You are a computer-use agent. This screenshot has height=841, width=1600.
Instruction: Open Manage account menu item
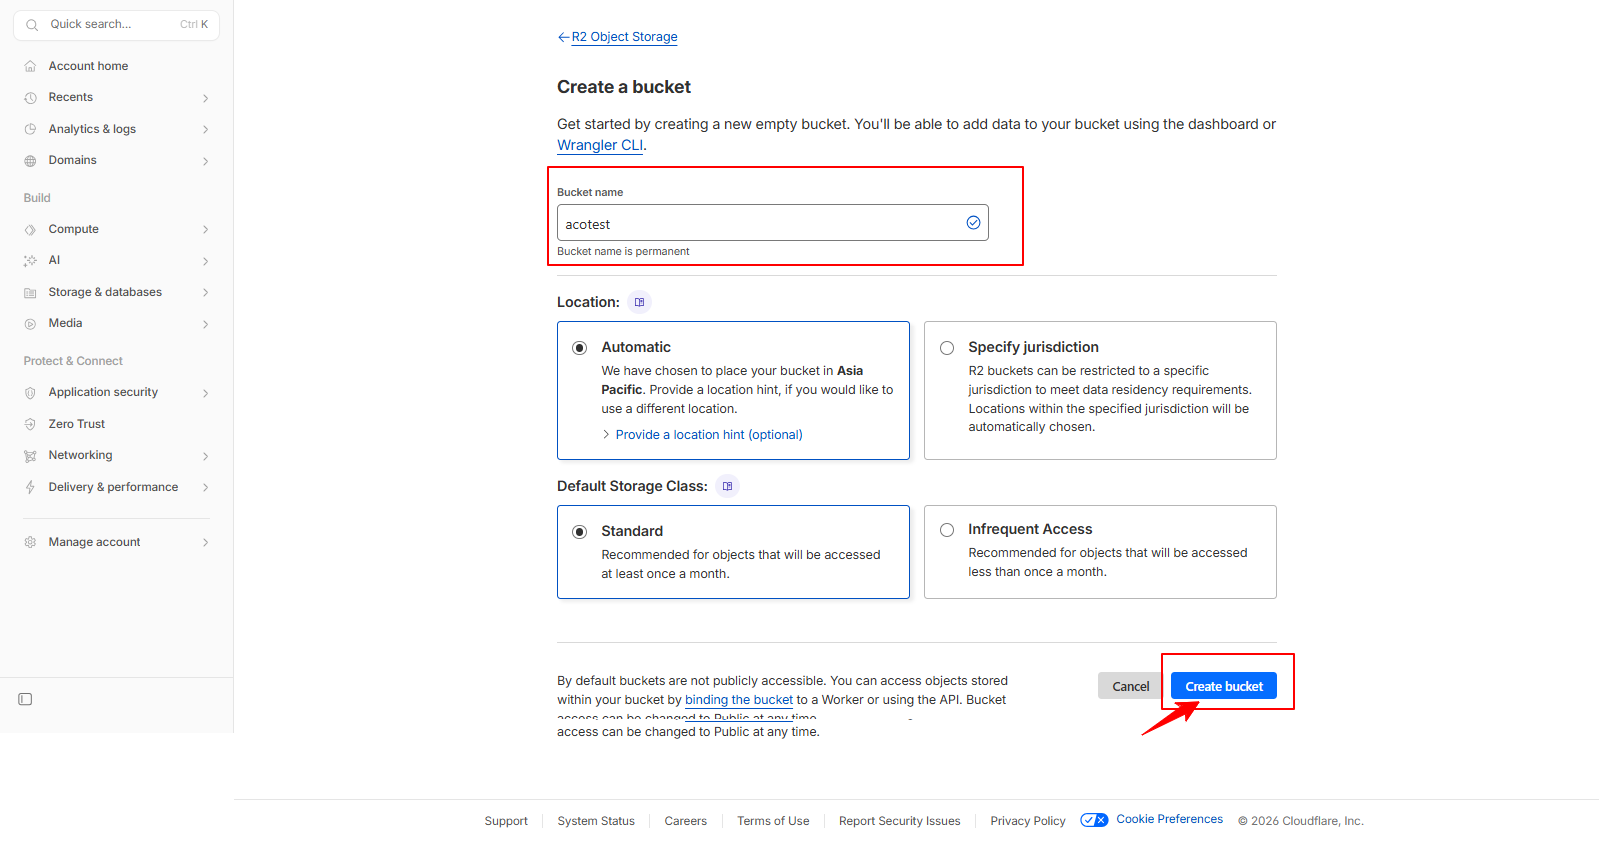94,542
